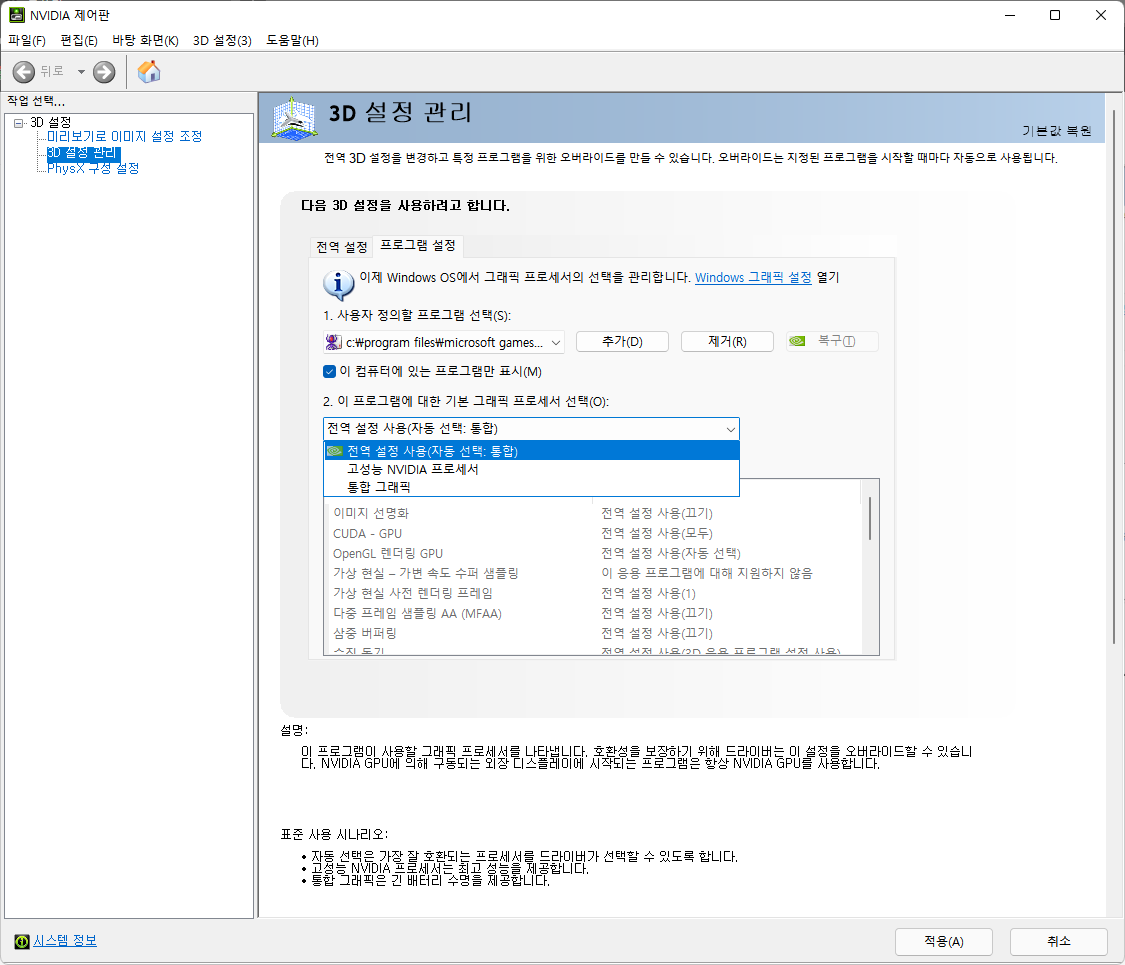Select the 삼중 버퍼링 setting row

pyautogui.click(x=593, y=634)
